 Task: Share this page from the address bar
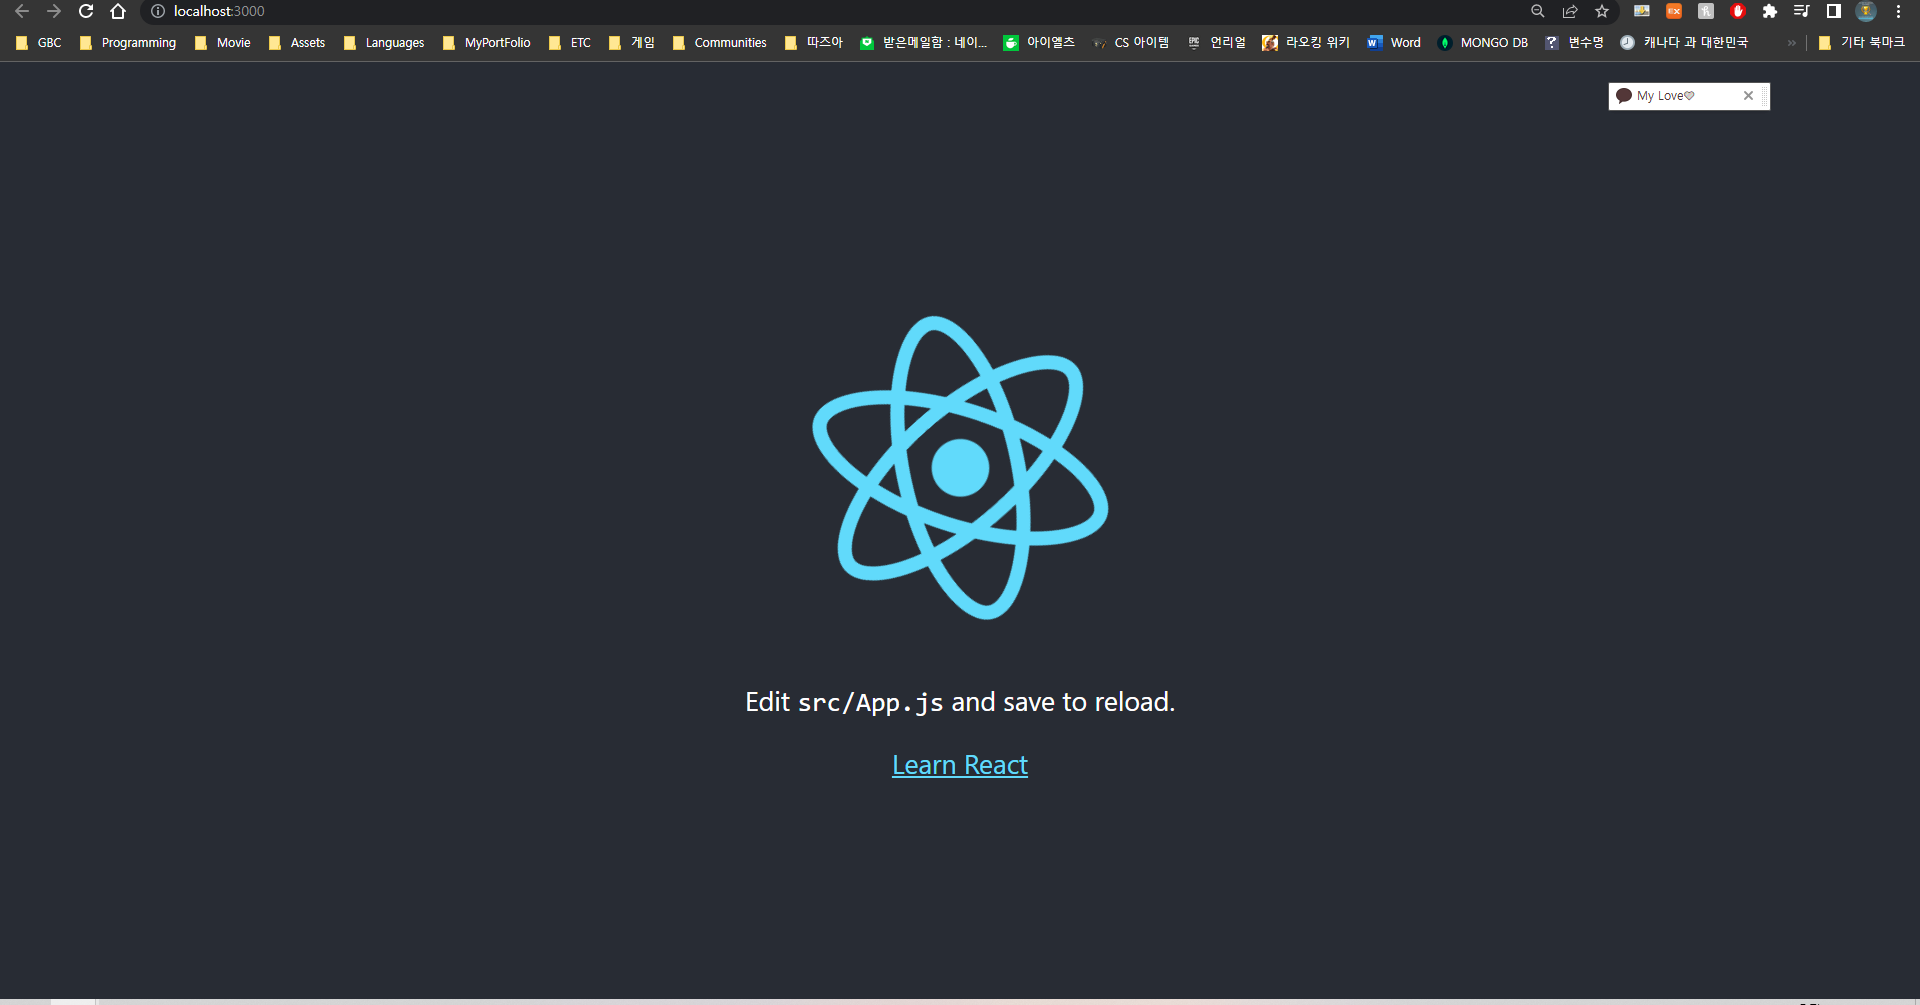pos(1570,11)
